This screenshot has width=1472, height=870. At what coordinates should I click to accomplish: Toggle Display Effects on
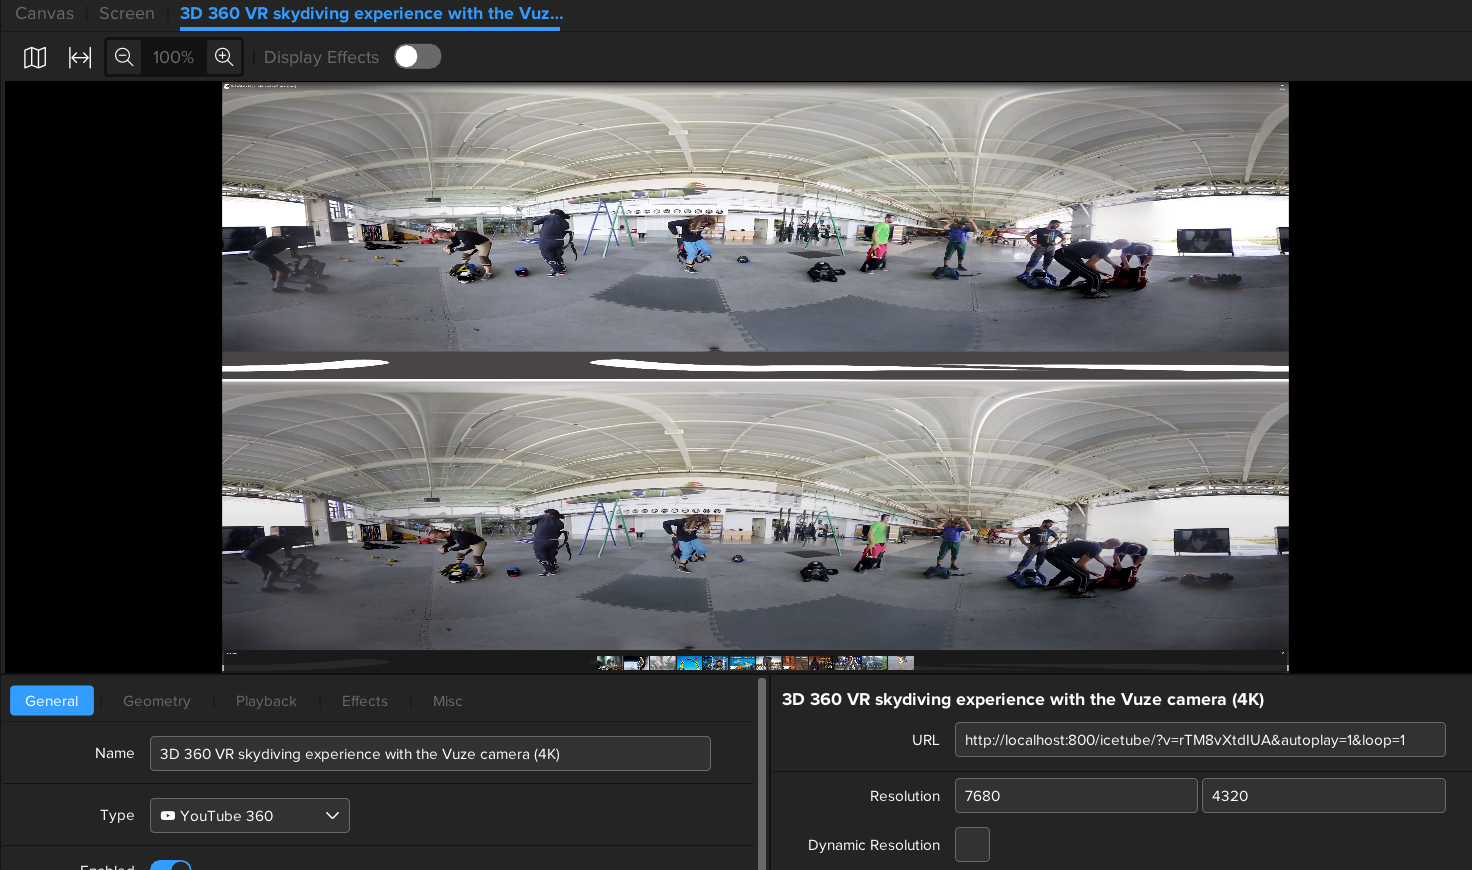tap(417, 56)
